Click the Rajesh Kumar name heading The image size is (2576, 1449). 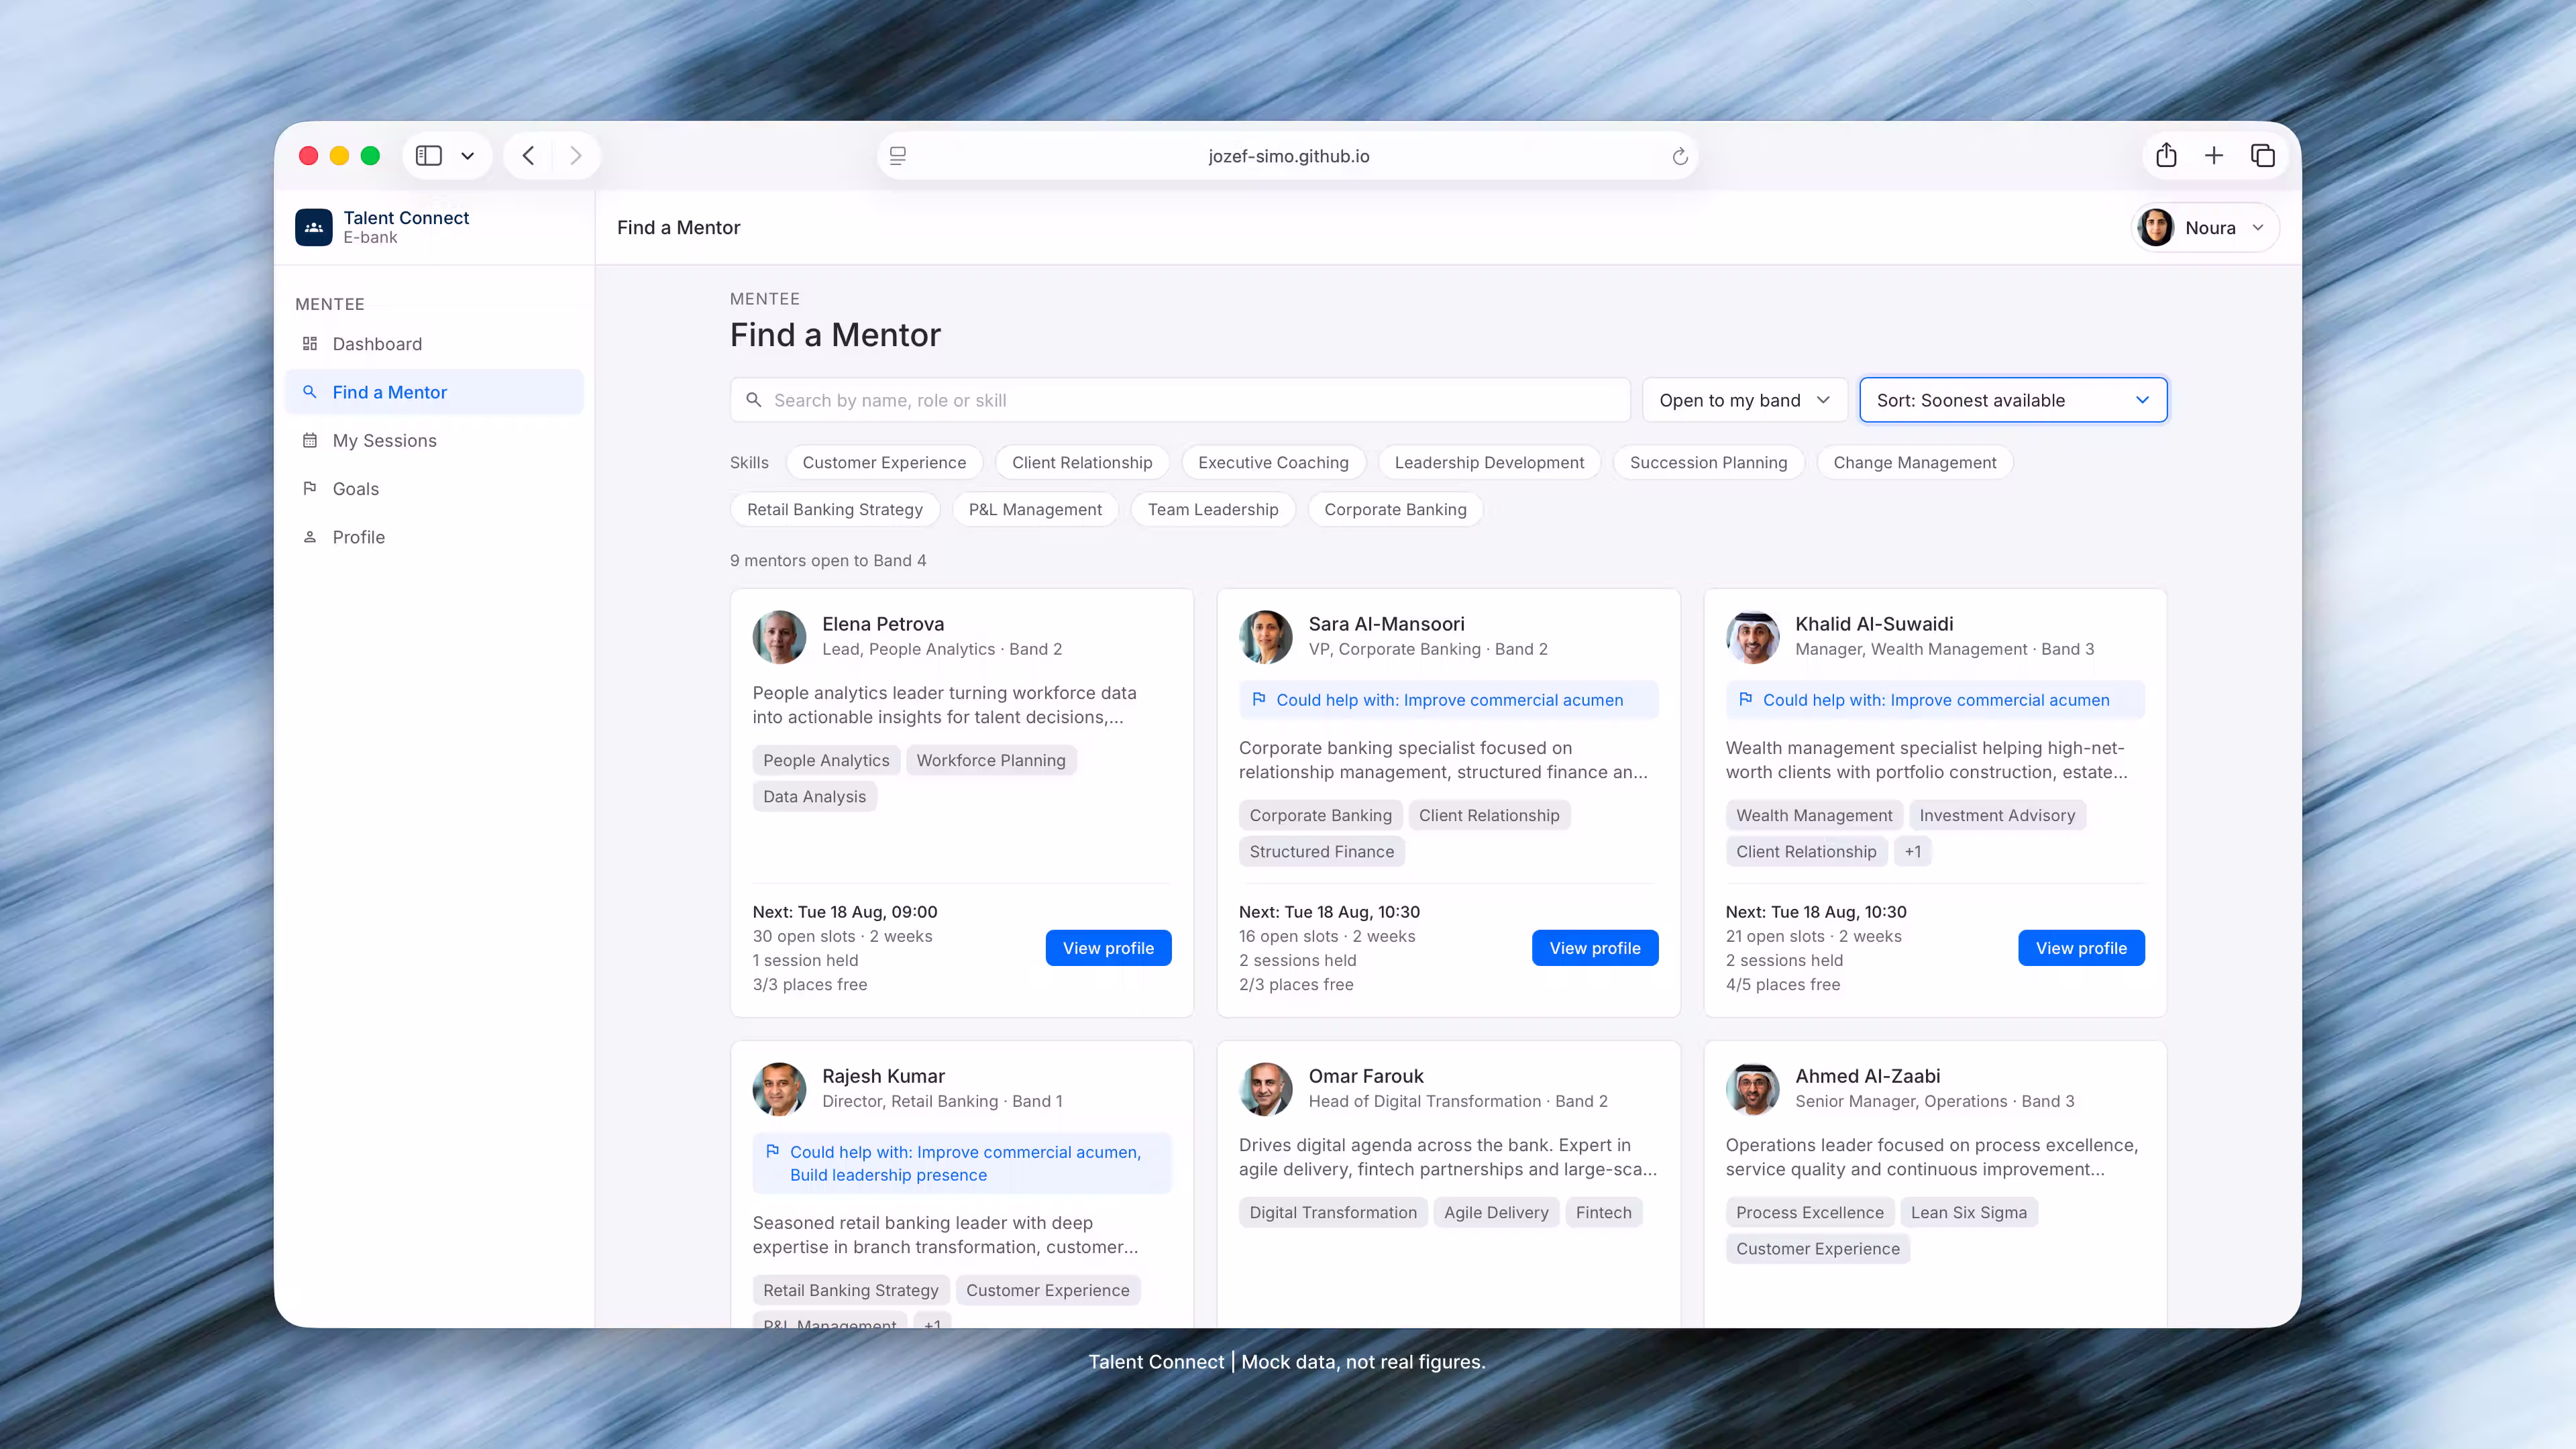(883, 1076)
